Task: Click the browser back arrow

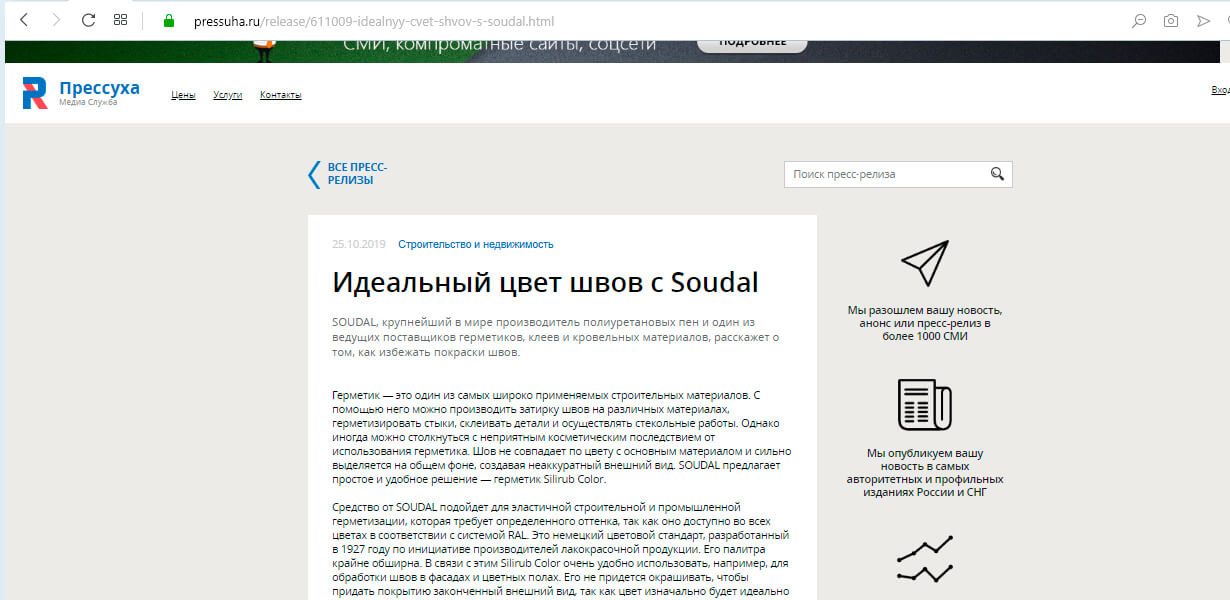Action: (x=24, y=20)
